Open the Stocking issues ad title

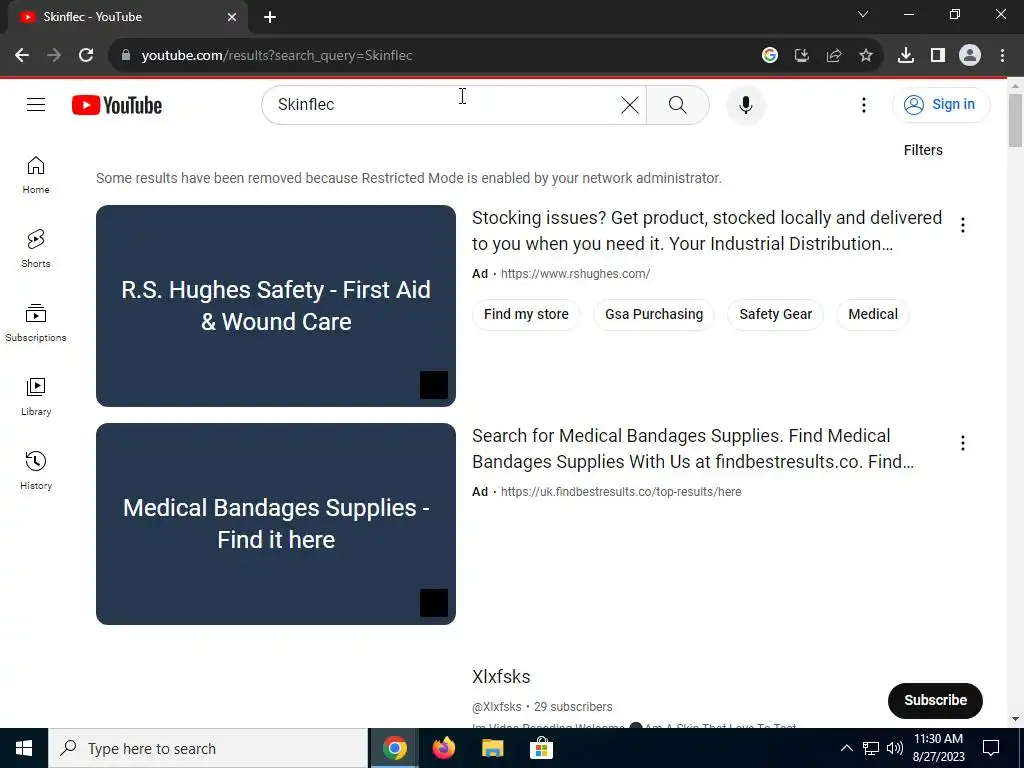[x=707, y=231]
